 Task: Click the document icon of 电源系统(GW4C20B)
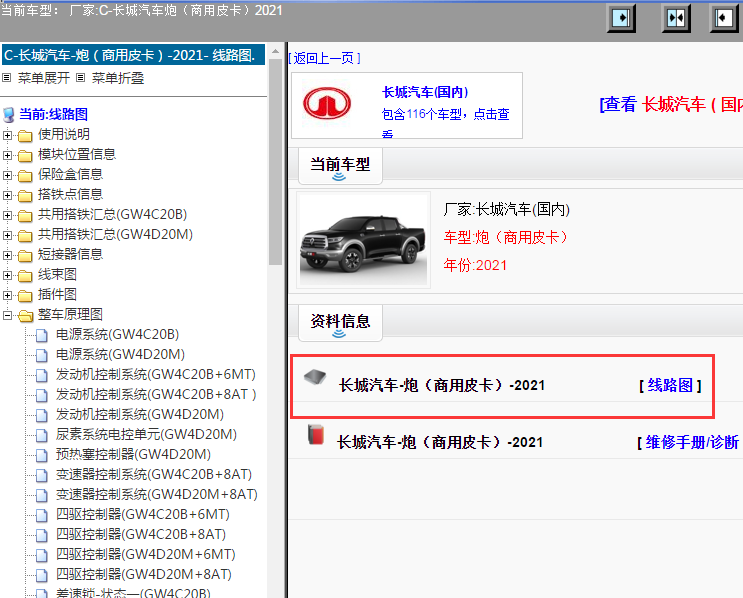(42, 335)
